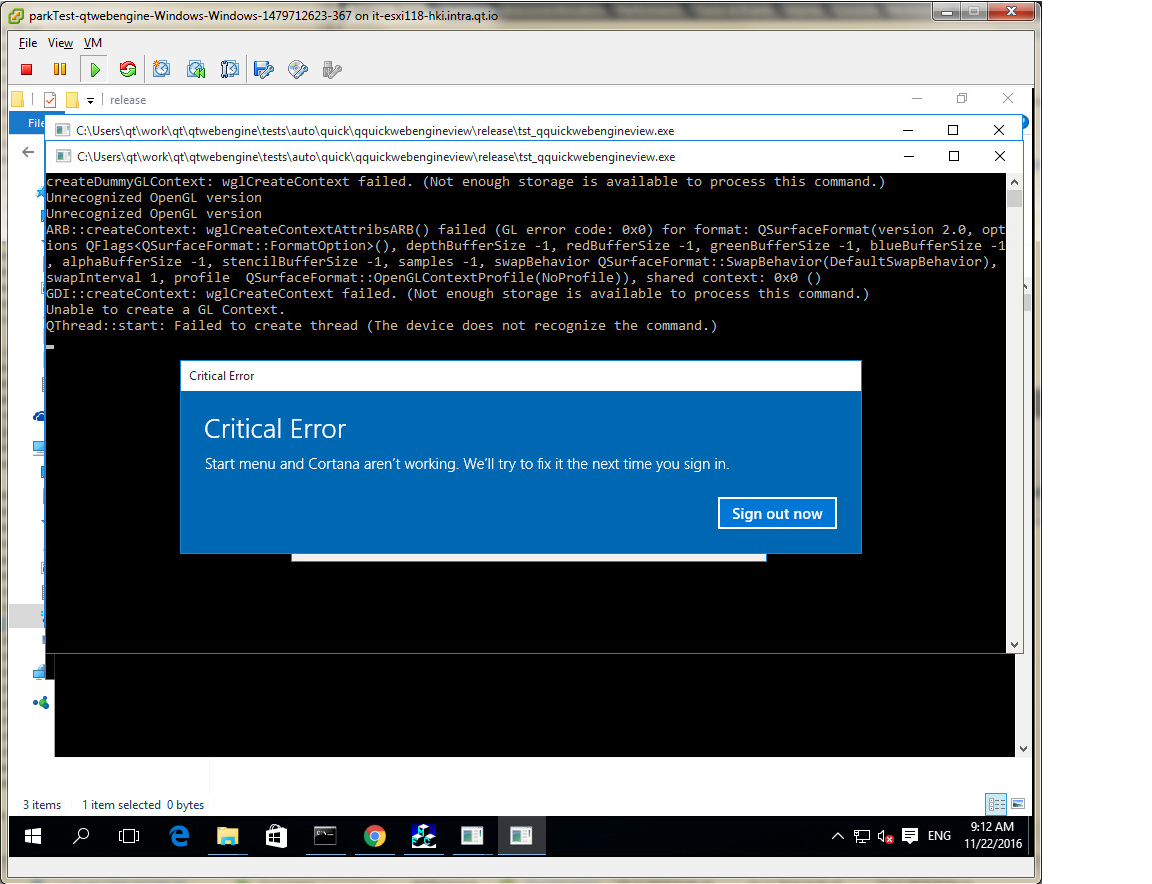Take a snapshot of the virtual machine

point(162,69)
